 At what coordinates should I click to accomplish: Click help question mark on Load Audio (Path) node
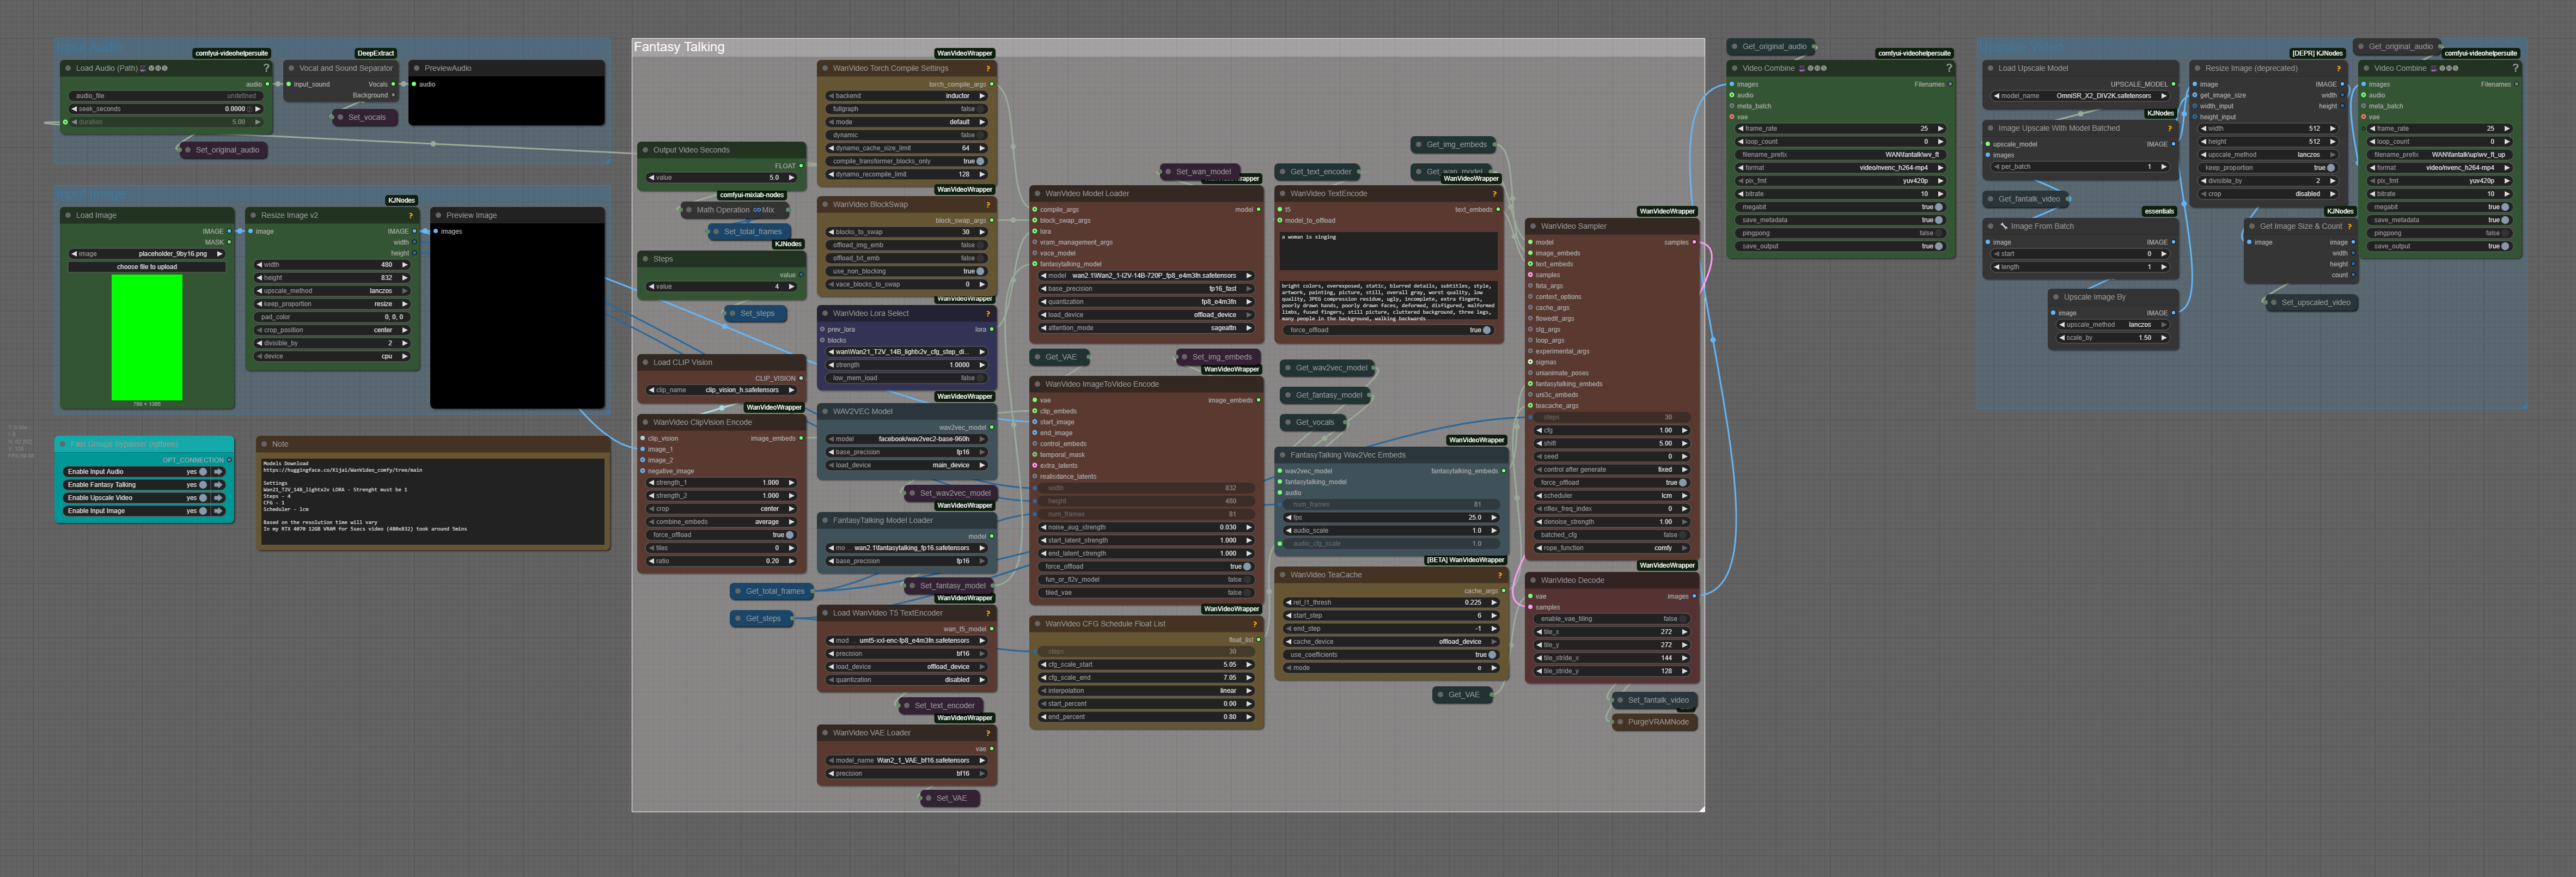(x=266, y=68)
